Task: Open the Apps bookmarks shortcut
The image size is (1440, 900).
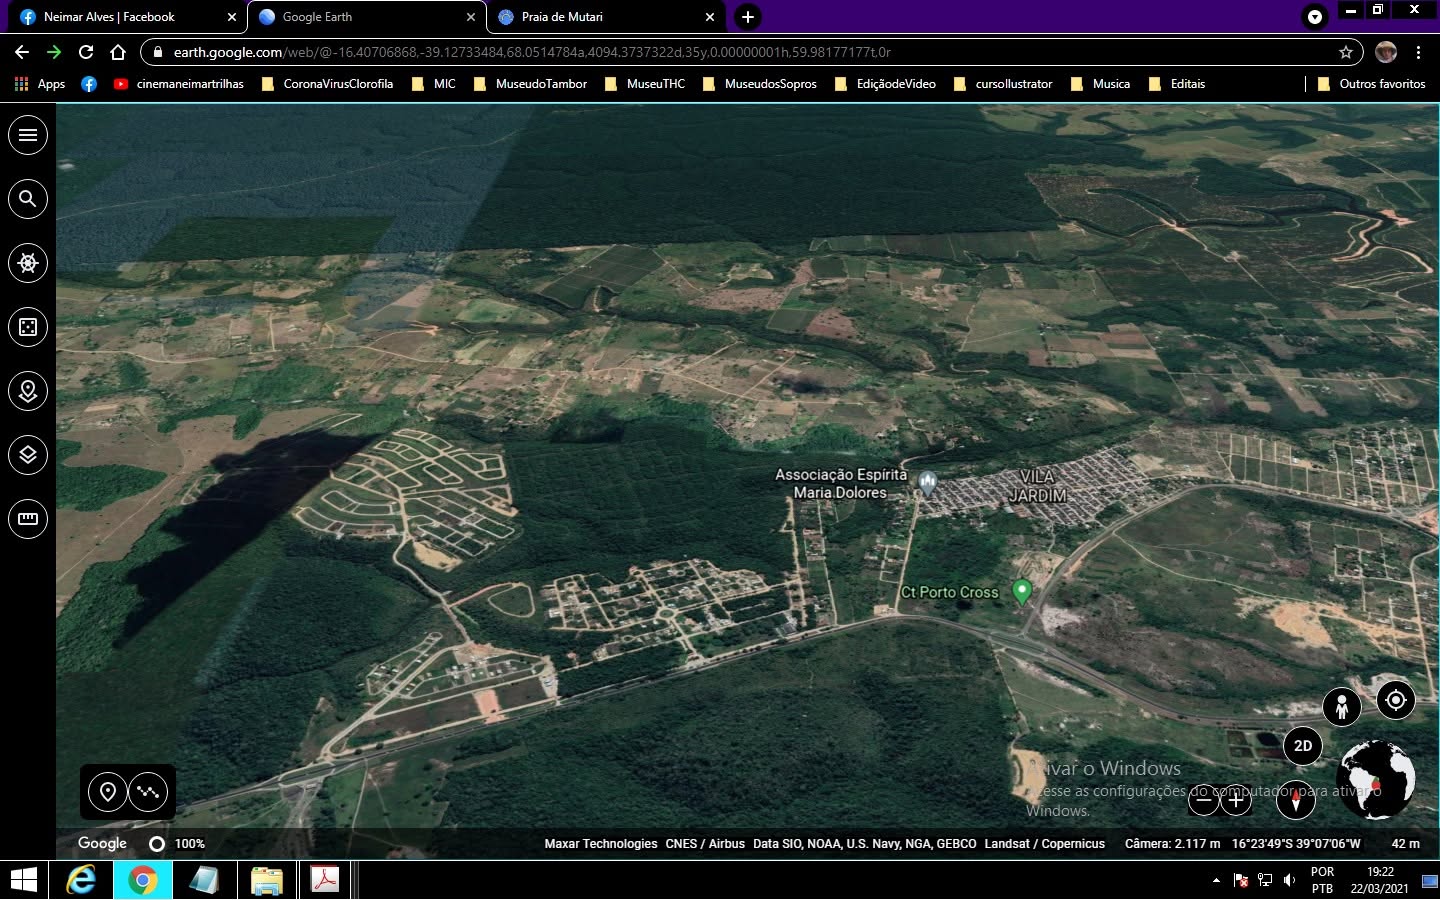Action: [x=40, y=84]
